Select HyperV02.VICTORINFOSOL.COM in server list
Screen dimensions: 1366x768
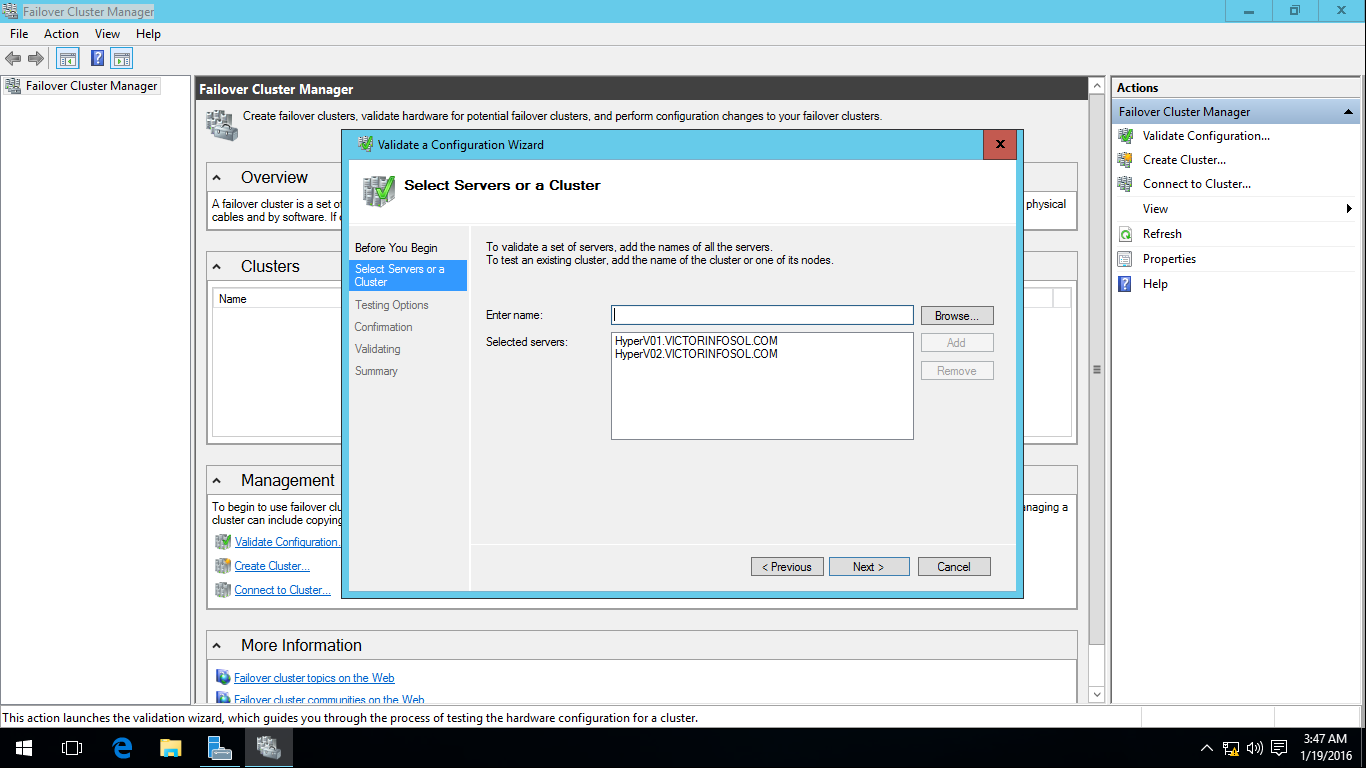tap(696, 354)
